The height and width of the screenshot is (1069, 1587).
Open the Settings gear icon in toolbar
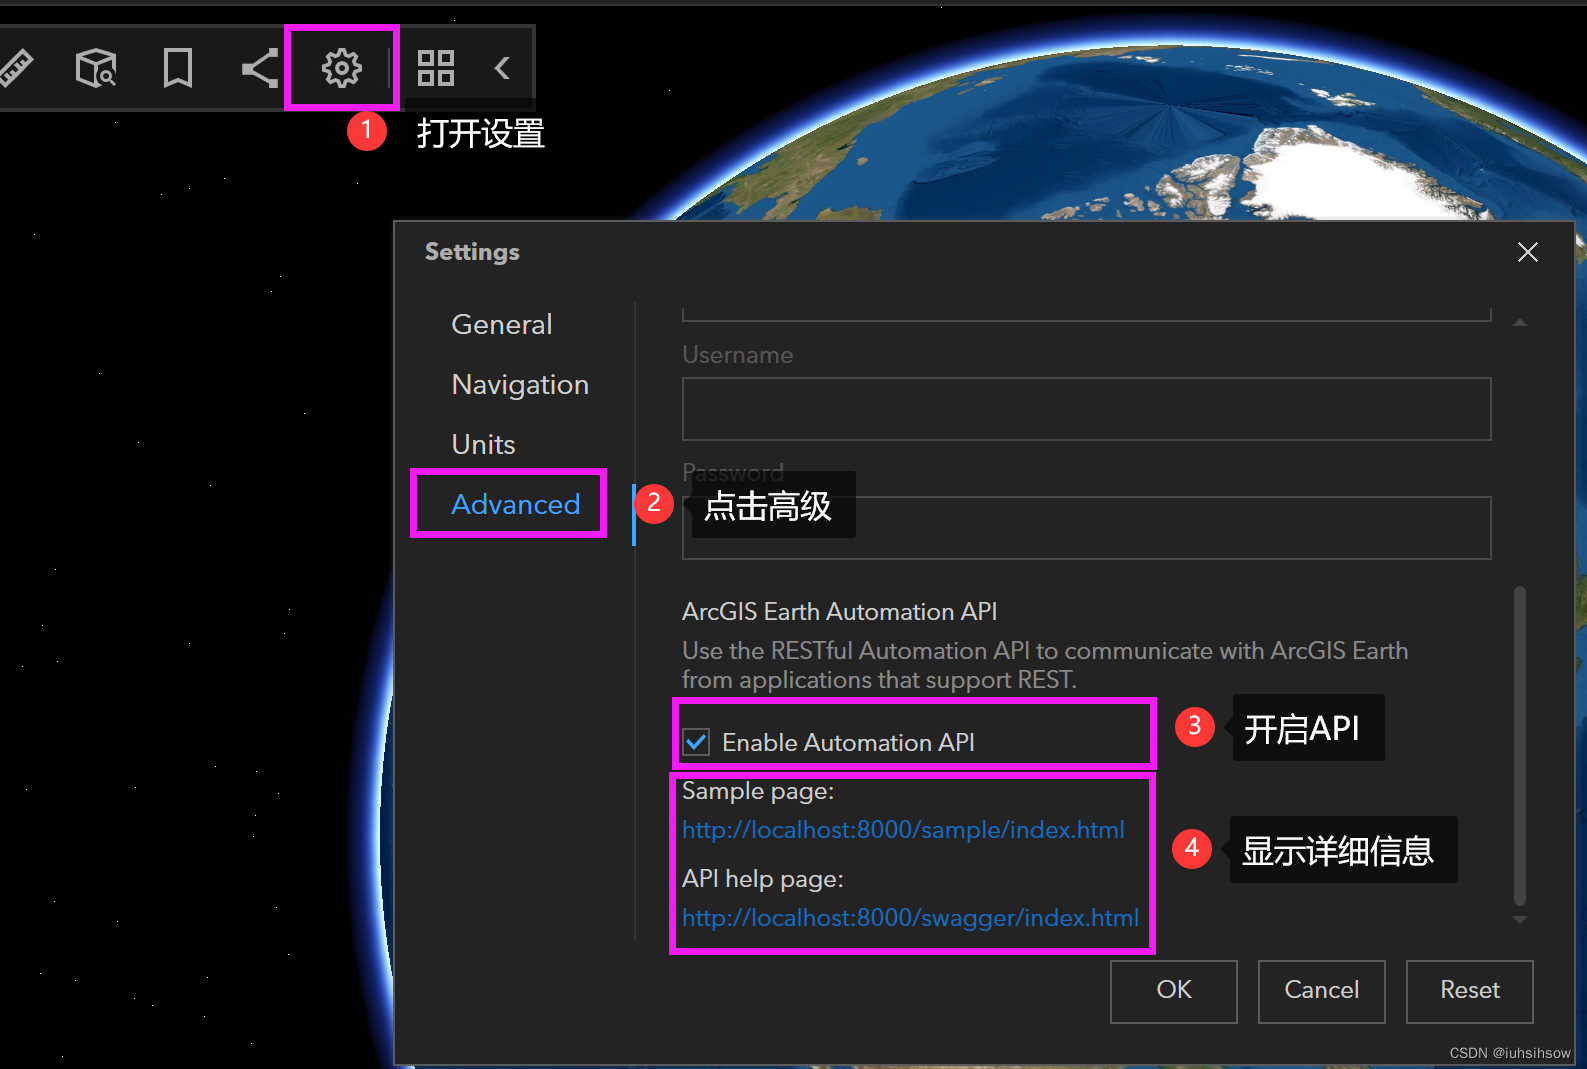tap(342, 68)
